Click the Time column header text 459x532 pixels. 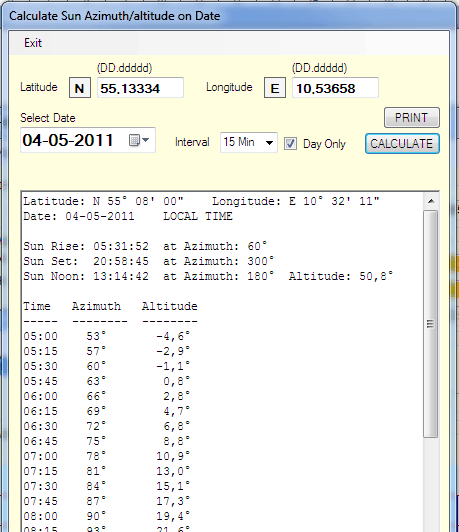pyautogui.click(x=37, y=306)
